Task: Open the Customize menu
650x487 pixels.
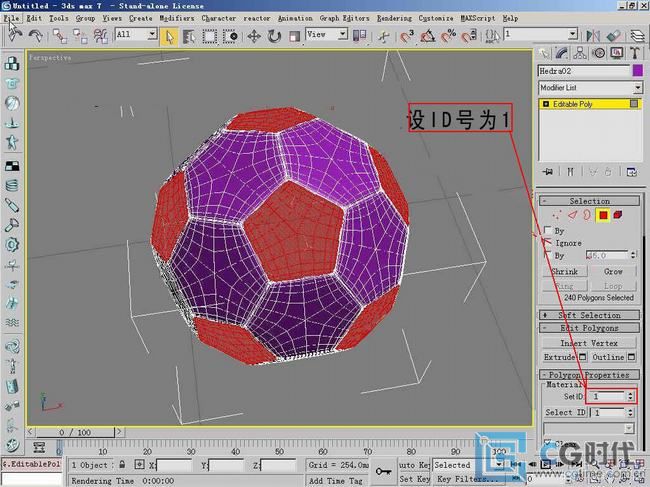Action: coord(436,18)
